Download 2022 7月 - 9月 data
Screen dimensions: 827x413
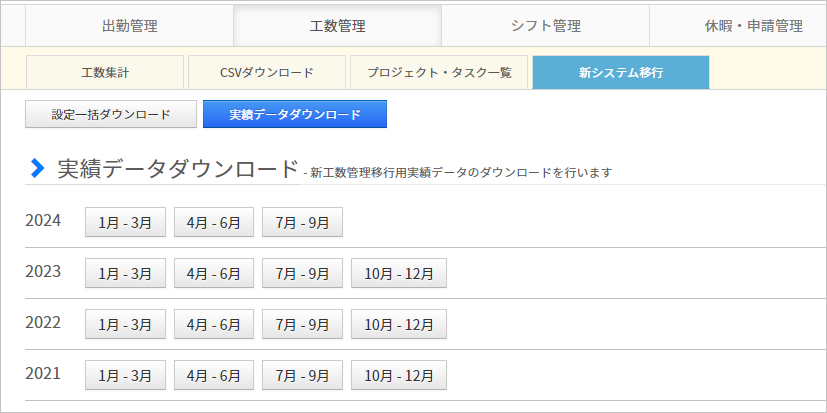pyautogui.click(x=302, y=324)
